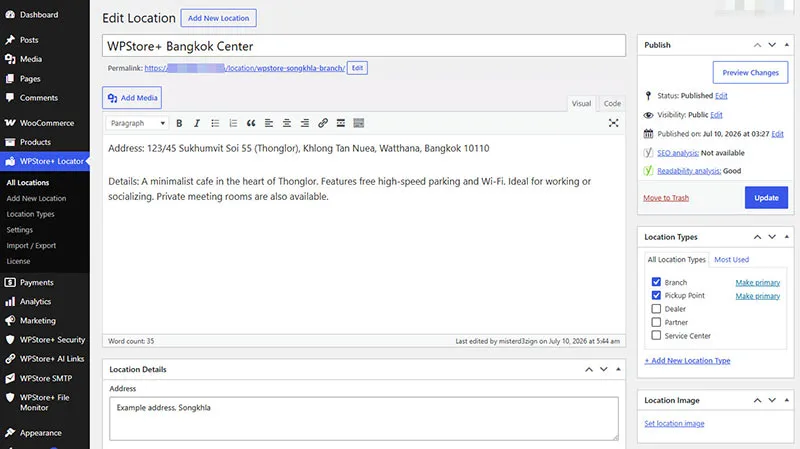The image size is (800, 449).
Task: Open Location Types submenu item
Action: [30, 214]
